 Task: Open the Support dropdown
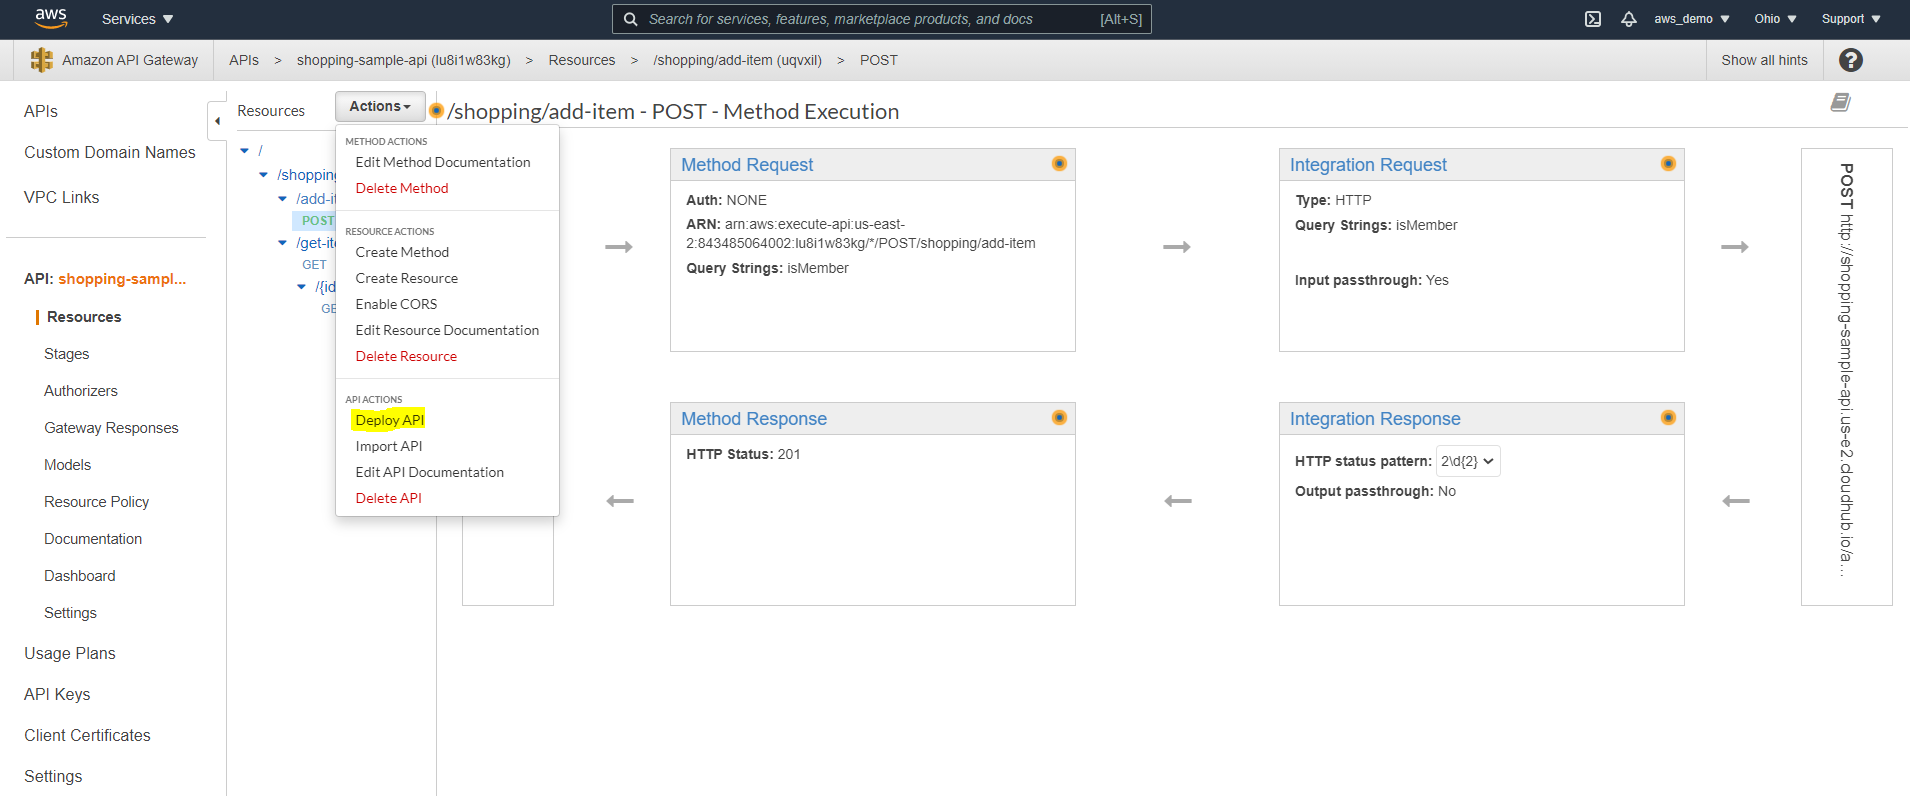pos(1852,19)
